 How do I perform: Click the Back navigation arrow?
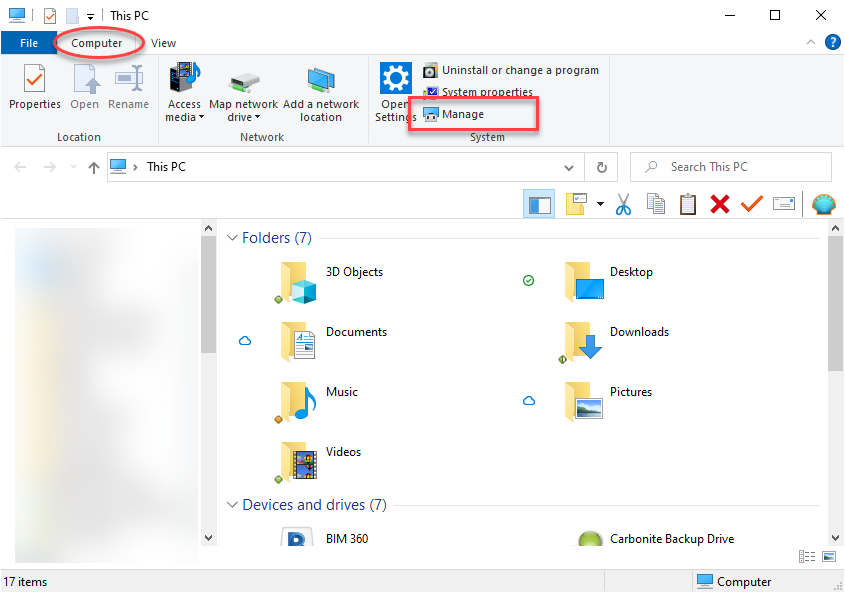[x=20, y=167]
